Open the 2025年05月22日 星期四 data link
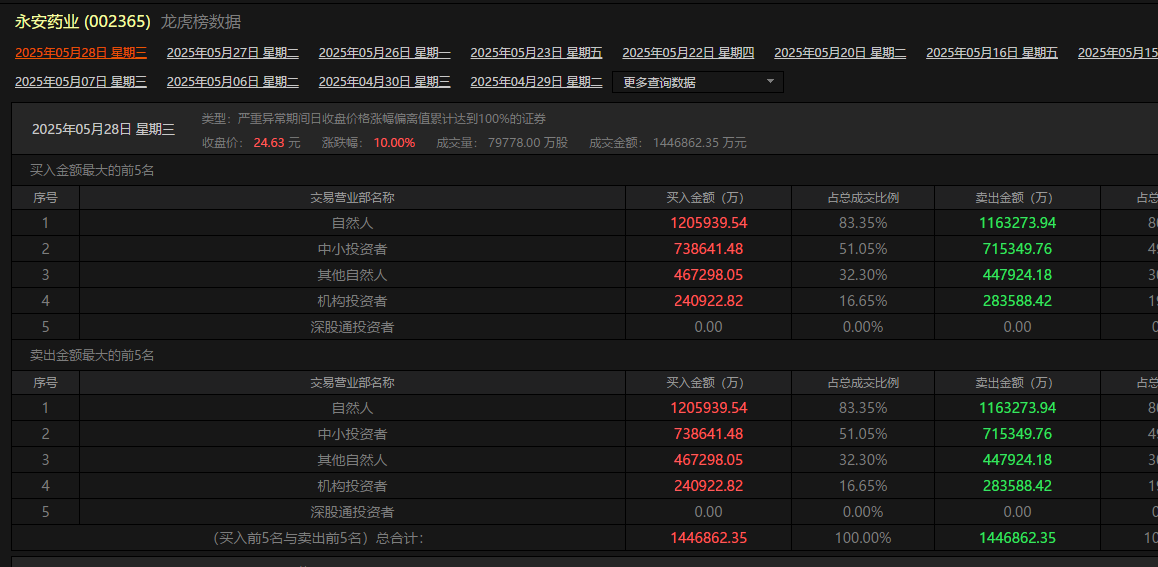The height and width of the screenshot is (567, 1158). click(x=688, y=52)
